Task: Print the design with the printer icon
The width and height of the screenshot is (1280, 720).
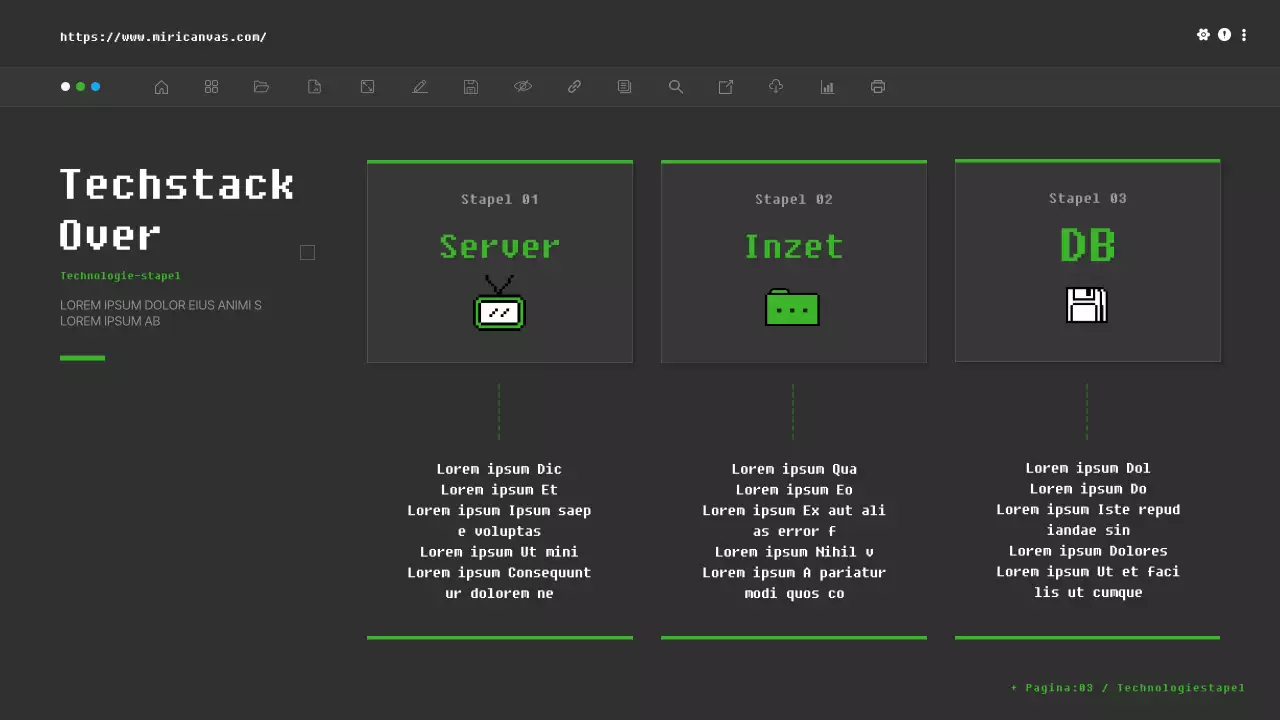Action: (x=877, y=86)
